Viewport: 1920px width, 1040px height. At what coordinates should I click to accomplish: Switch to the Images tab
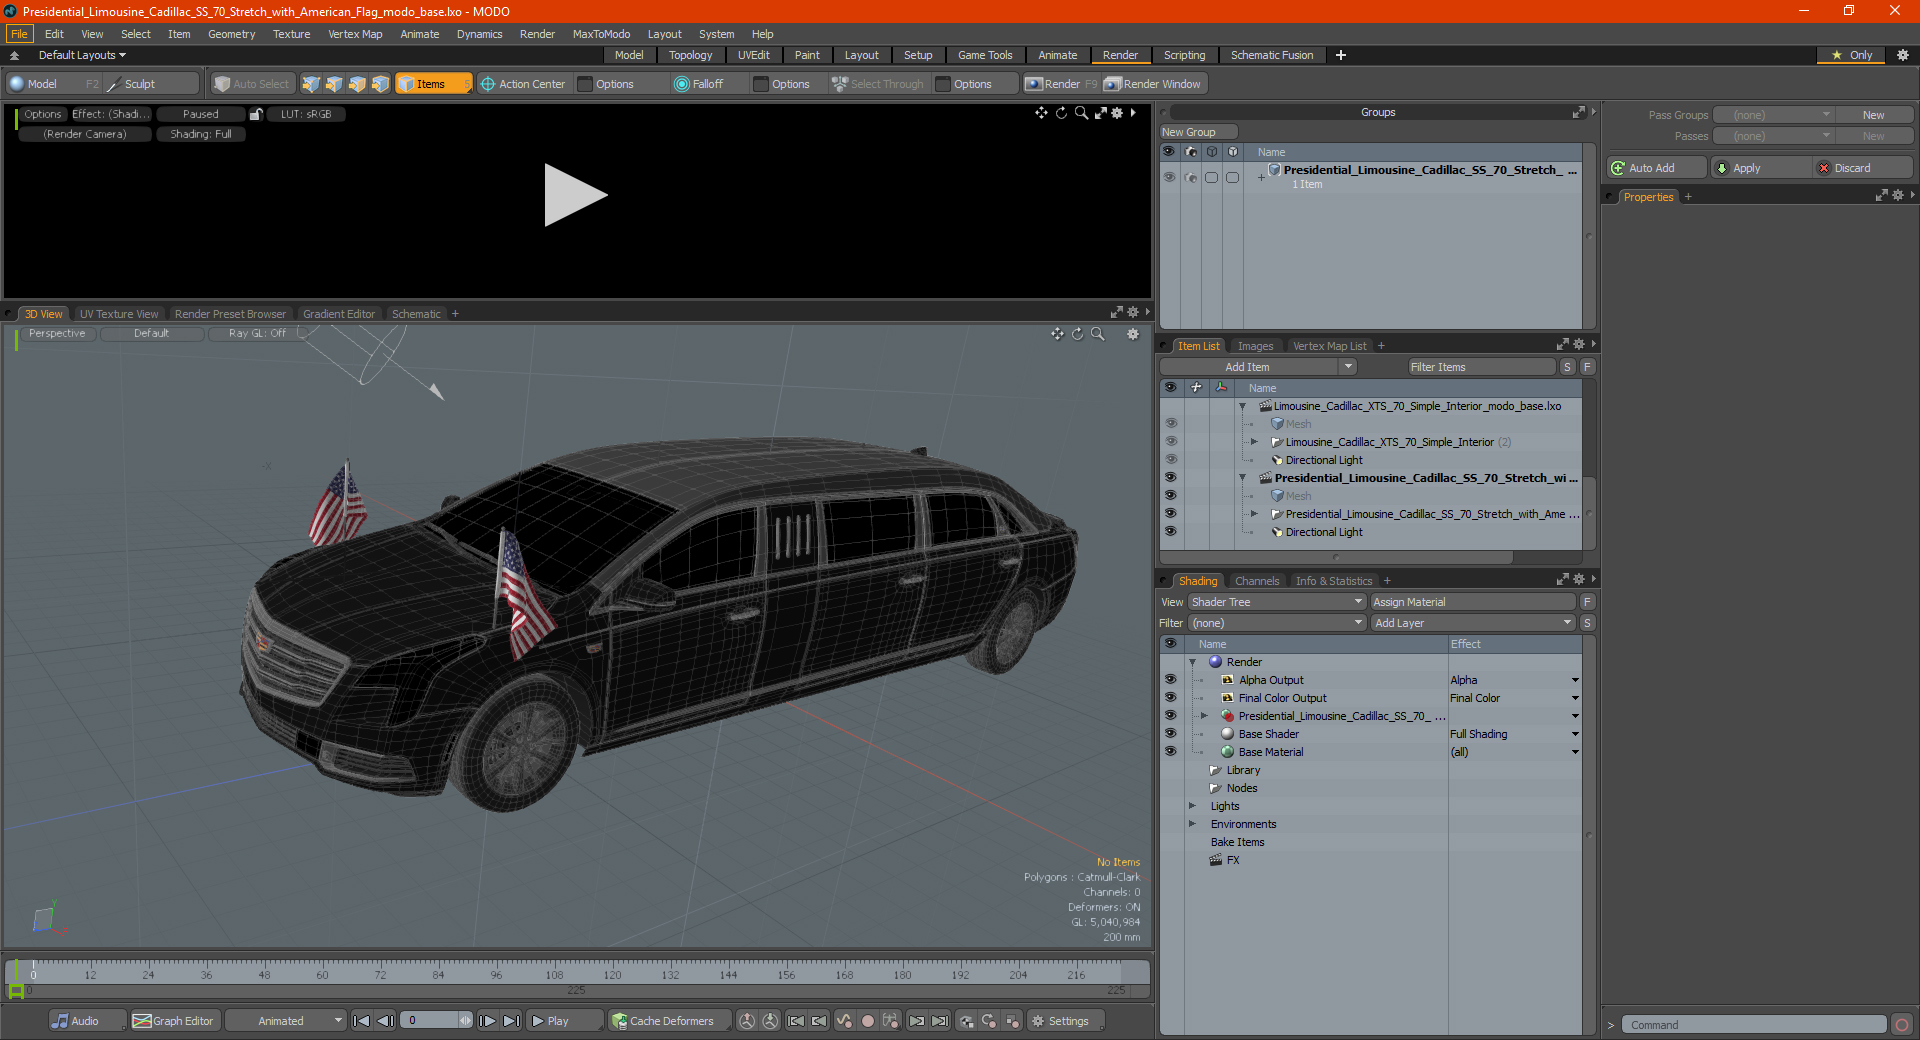coord(1255,346)
